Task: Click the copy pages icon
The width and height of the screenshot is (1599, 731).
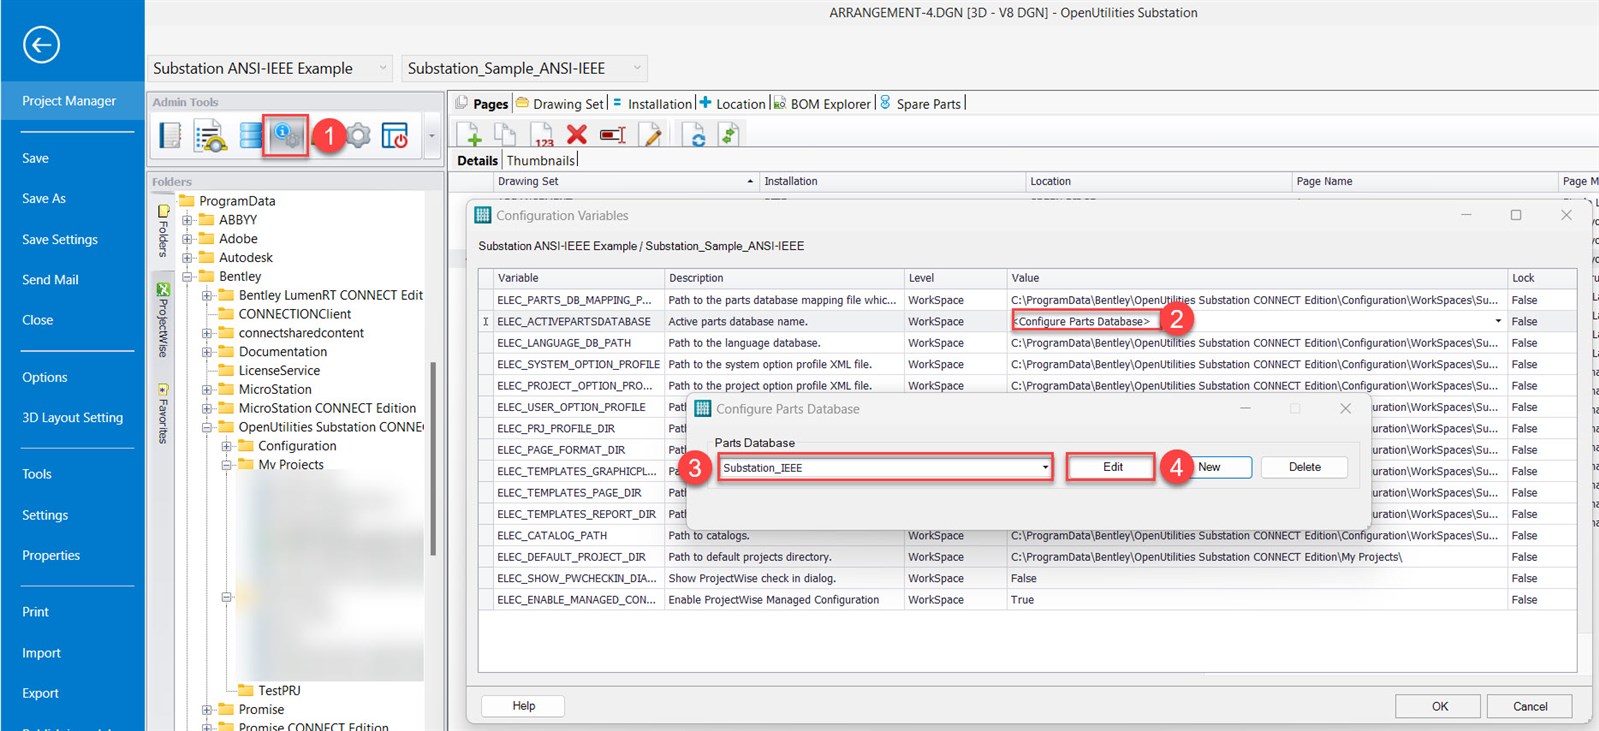Action: 506,134
